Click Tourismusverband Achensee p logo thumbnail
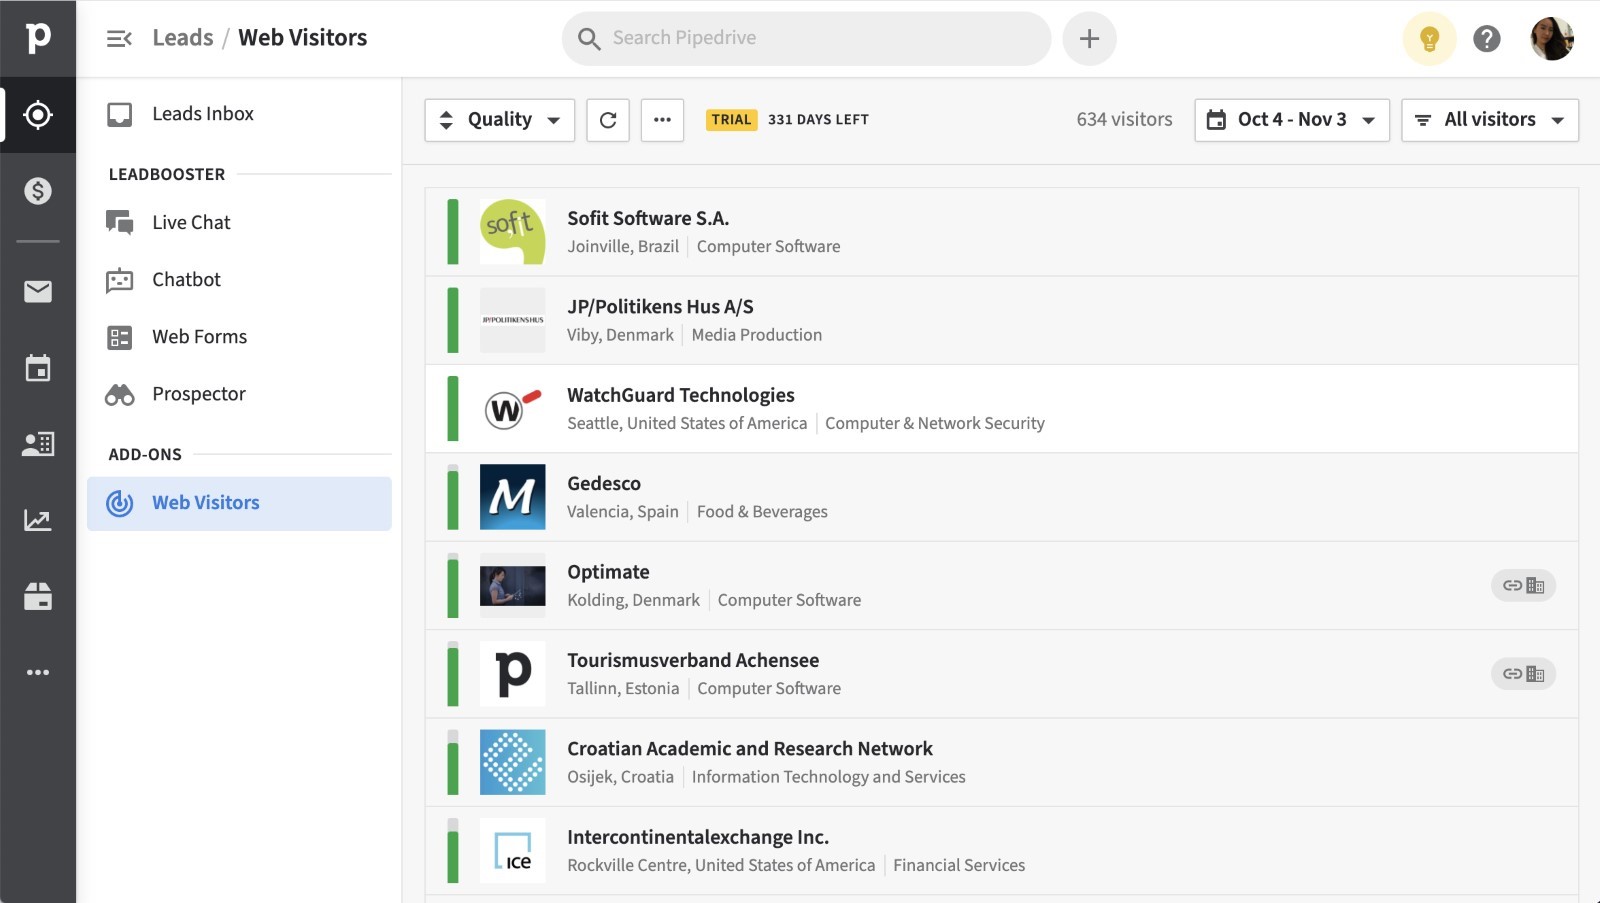Image resolution: width=1600 pixels, height=903 pixels. coord(512,674)
